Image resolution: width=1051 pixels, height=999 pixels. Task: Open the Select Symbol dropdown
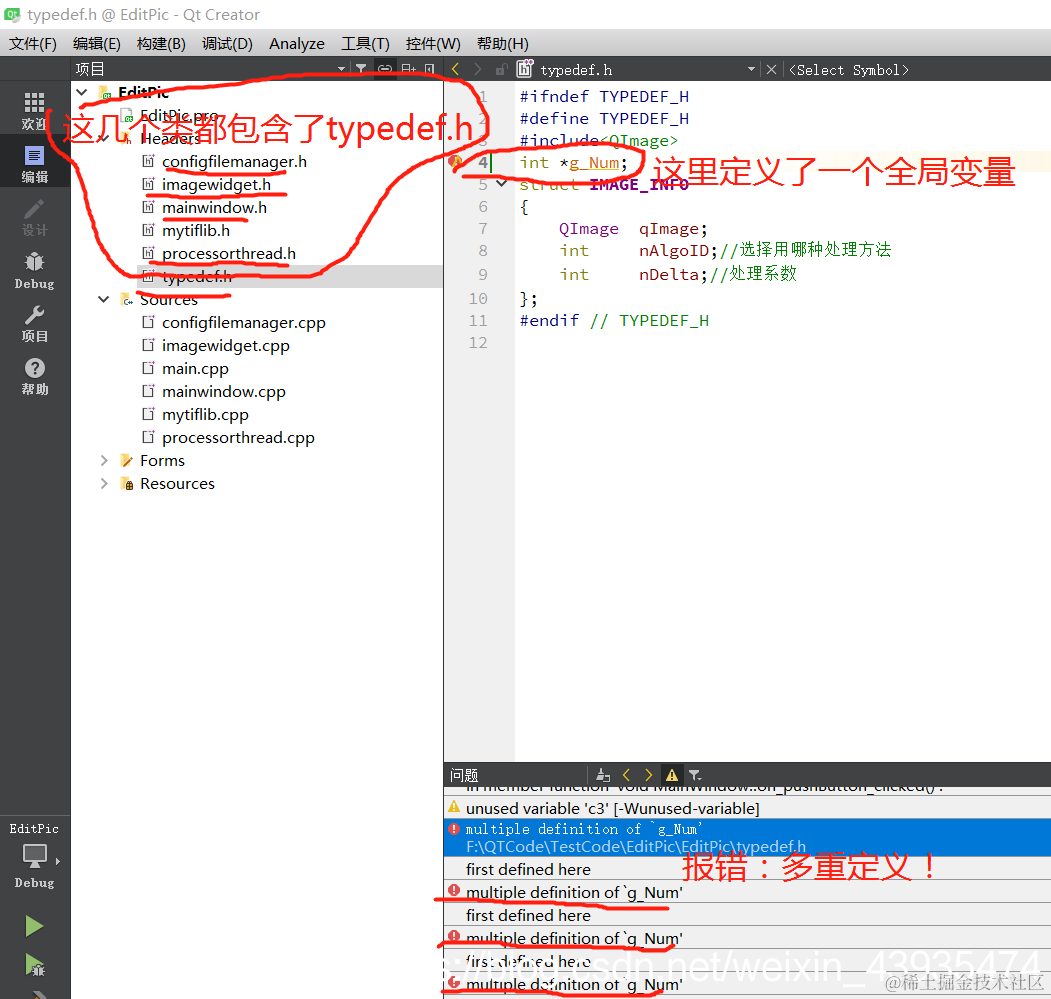[849, 70]
